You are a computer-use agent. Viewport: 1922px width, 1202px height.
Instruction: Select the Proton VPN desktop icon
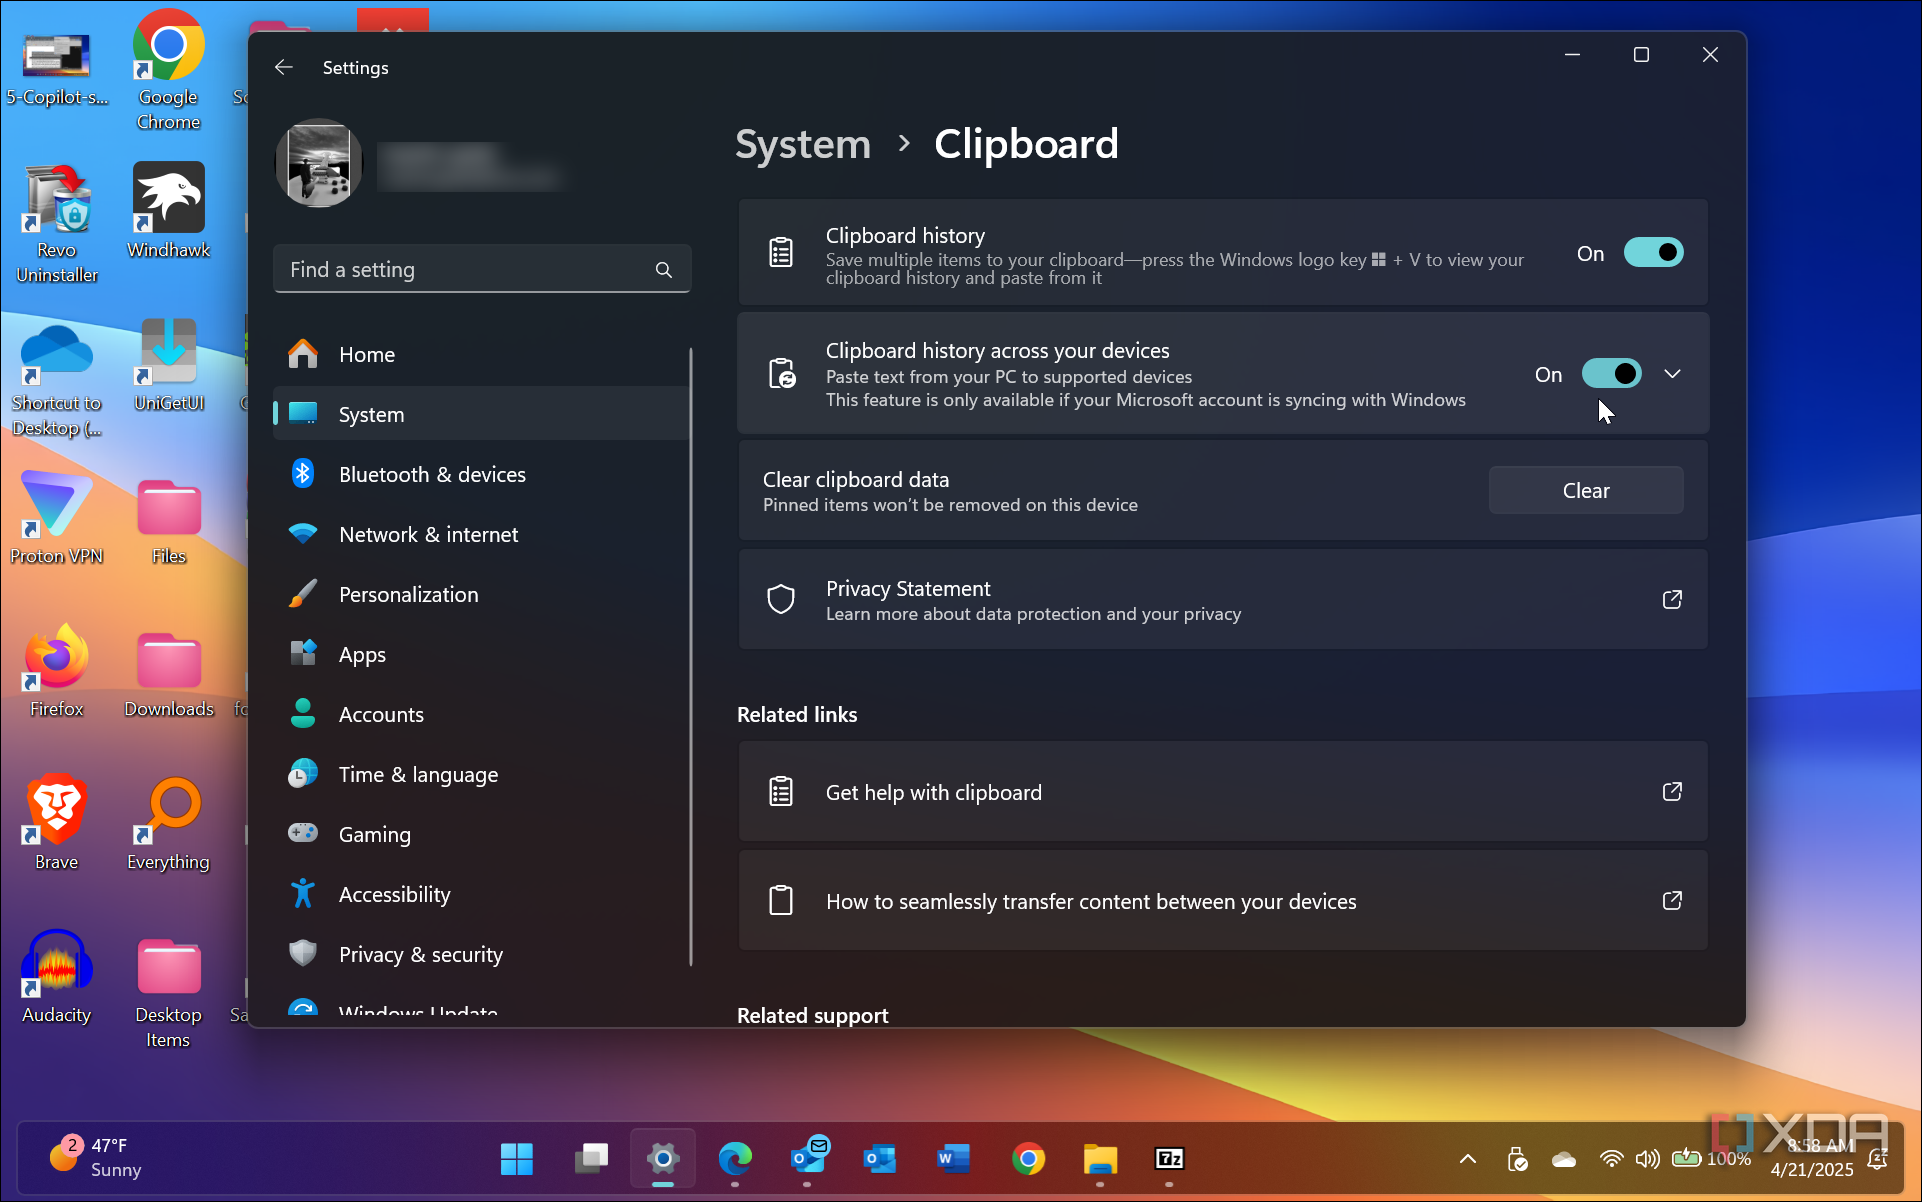[x=56, y=517]
